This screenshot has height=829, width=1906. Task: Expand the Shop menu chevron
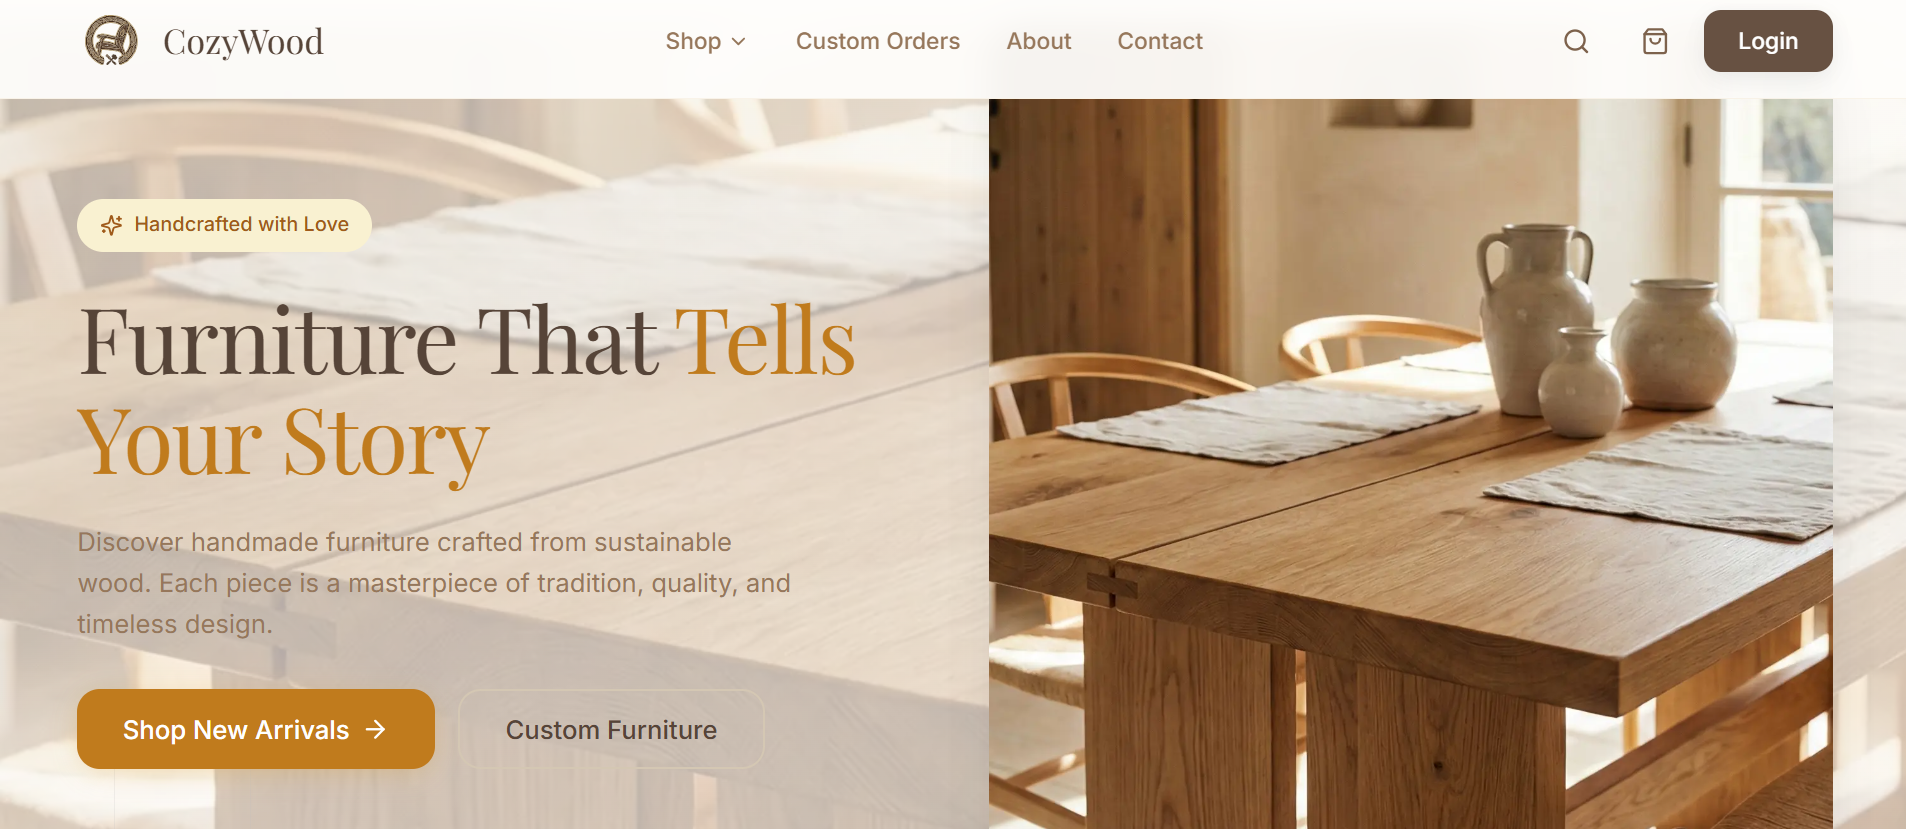739,41
